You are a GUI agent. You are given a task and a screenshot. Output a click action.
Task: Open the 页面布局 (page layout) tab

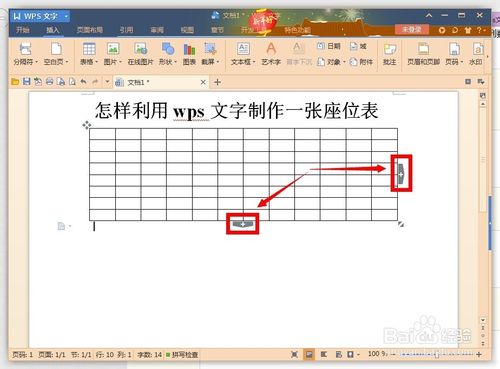[89, 30]
